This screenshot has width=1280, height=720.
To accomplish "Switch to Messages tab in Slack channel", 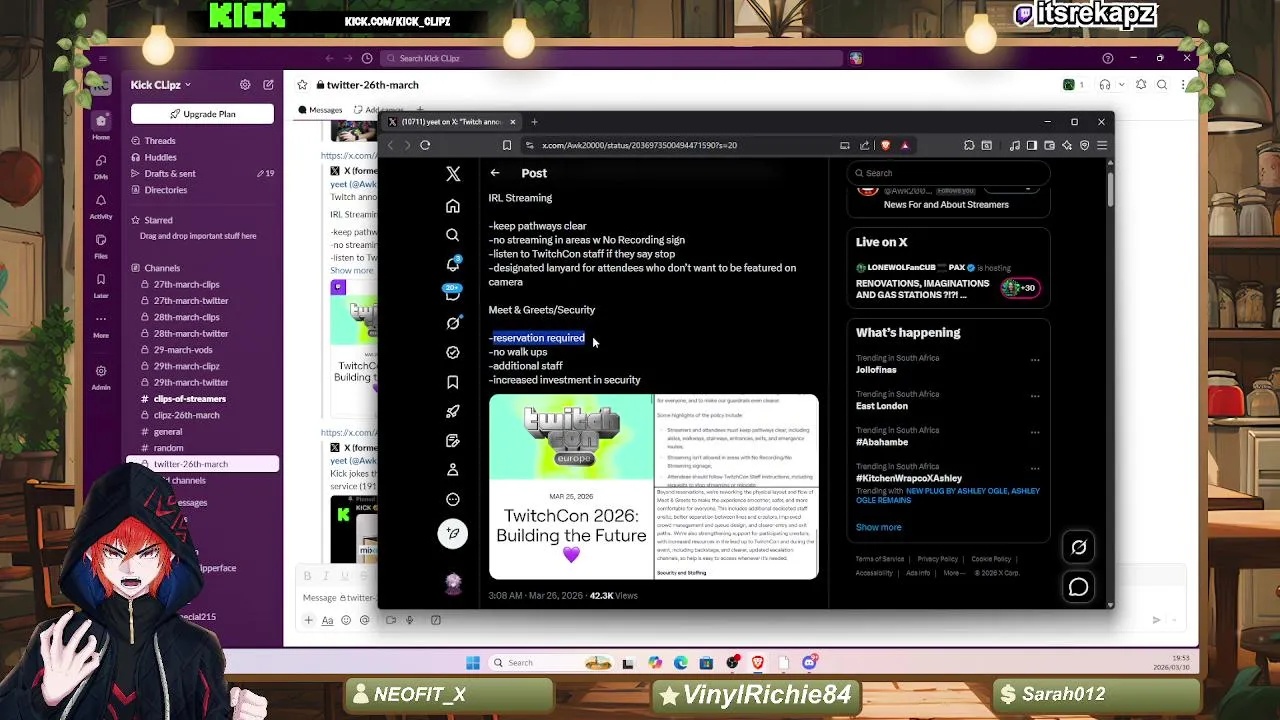I will [320, 110].
